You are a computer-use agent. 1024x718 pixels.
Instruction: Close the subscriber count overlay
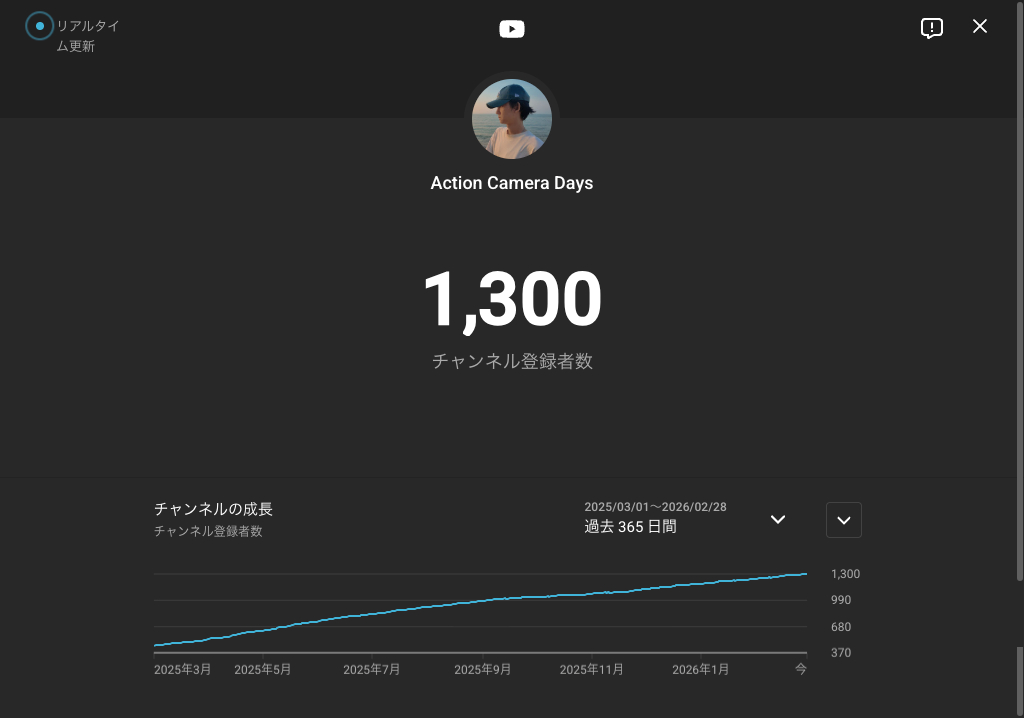pos(980,27)
